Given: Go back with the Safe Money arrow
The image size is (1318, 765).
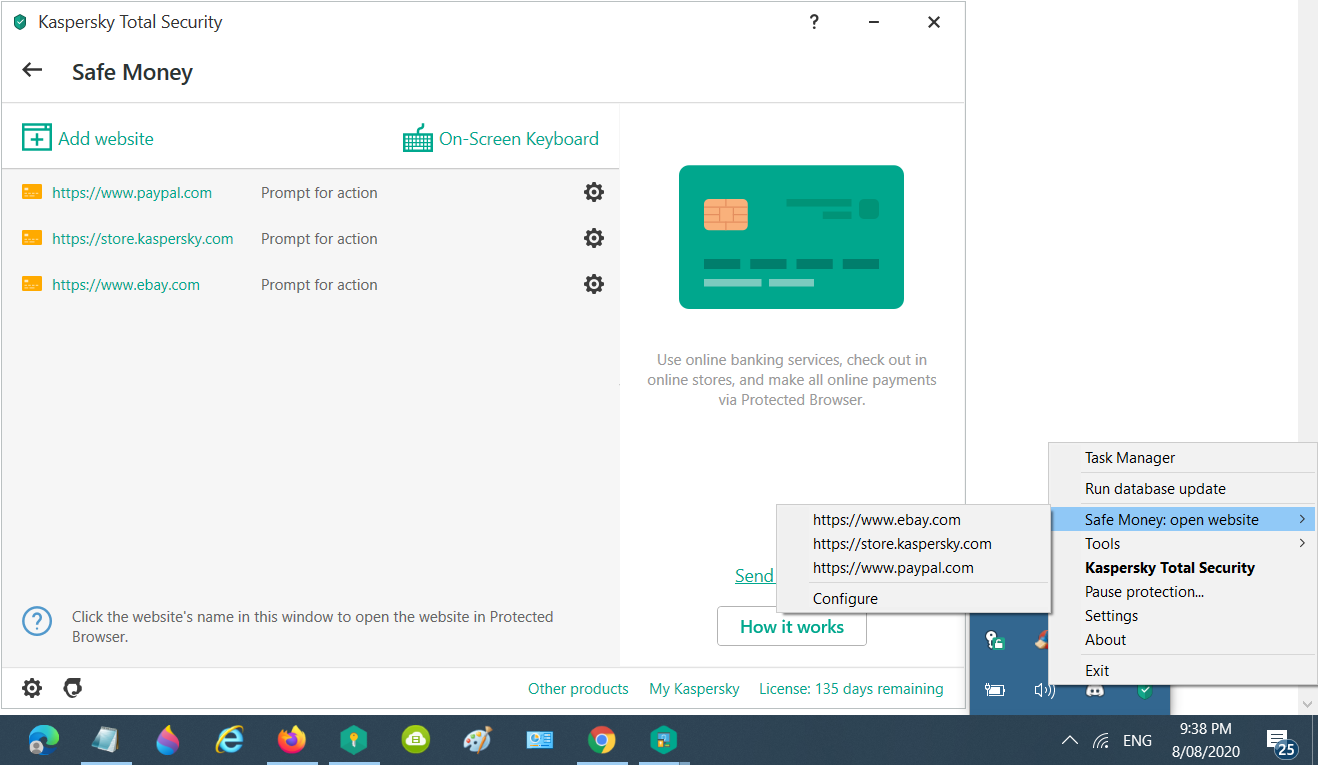Looking at the screenshot, I should [x=32, y=70].
